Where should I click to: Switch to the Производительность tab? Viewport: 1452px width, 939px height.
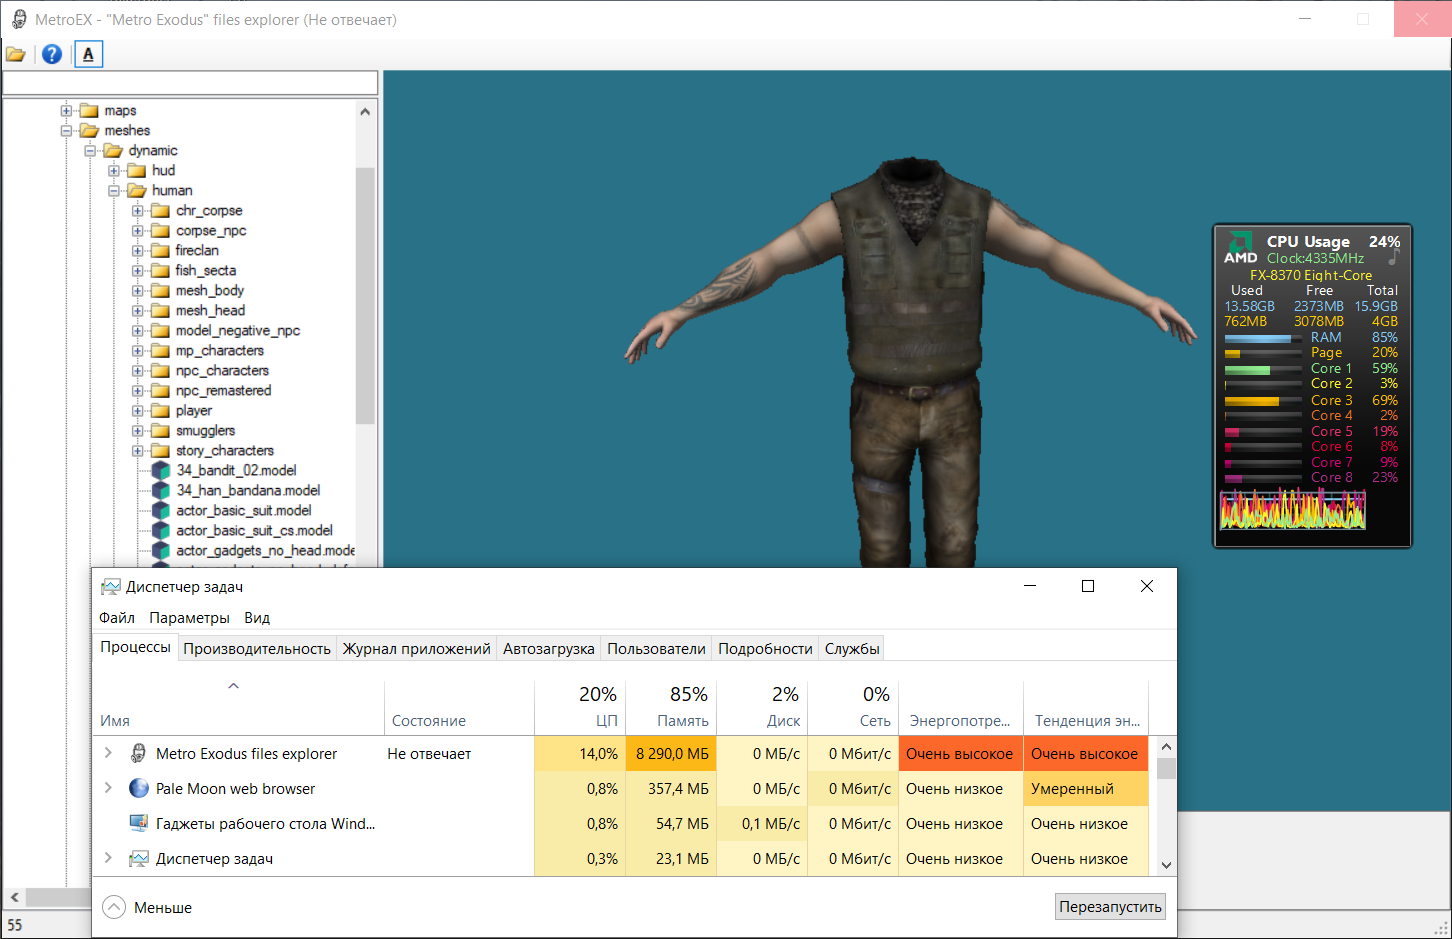[257, 648]
